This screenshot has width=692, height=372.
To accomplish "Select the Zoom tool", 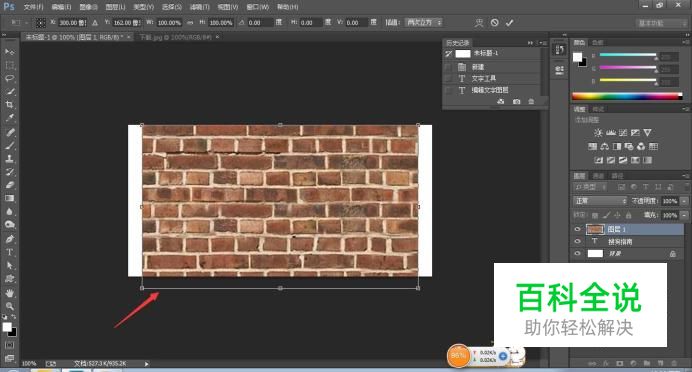I will (9, 306).
